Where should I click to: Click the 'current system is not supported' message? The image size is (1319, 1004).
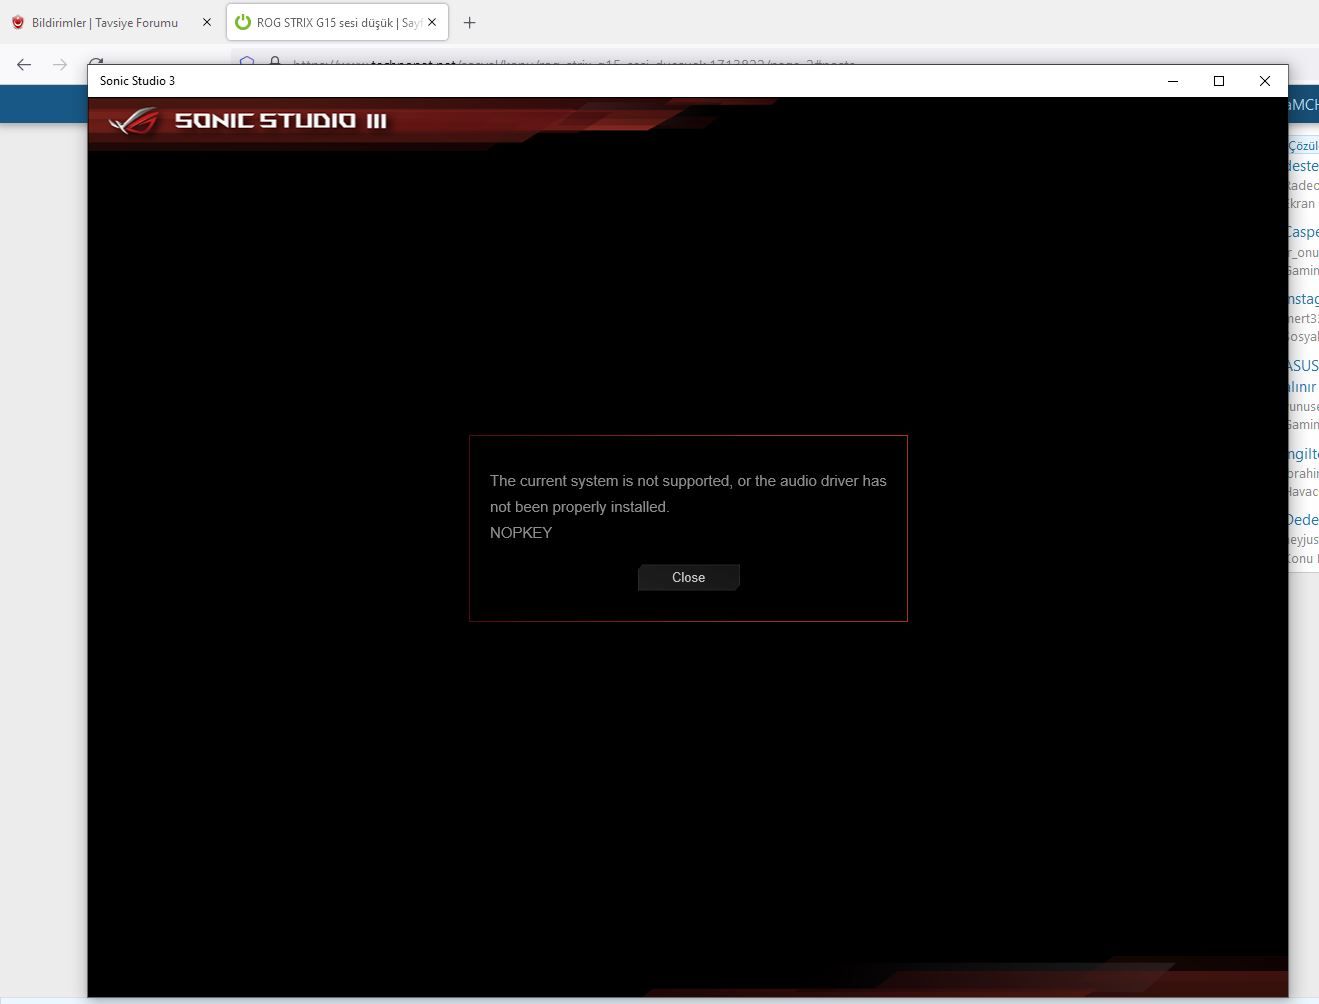click(688, 494)
